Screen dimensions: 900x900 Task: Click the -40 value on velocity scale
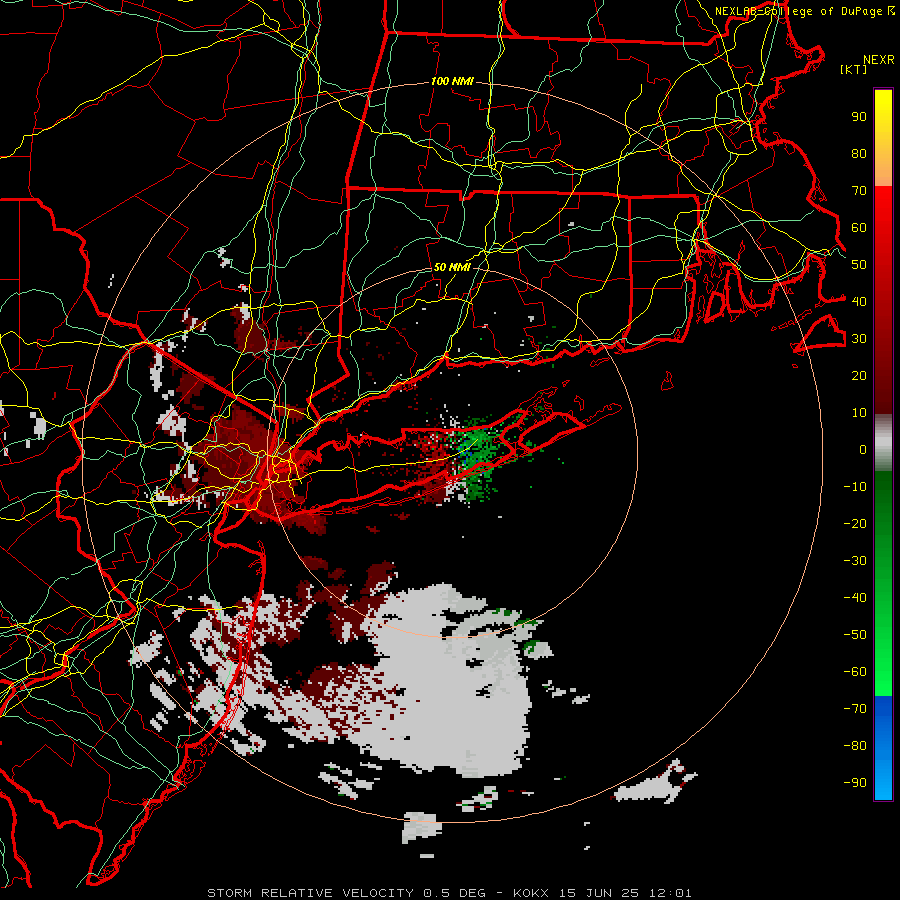[855, 598]
